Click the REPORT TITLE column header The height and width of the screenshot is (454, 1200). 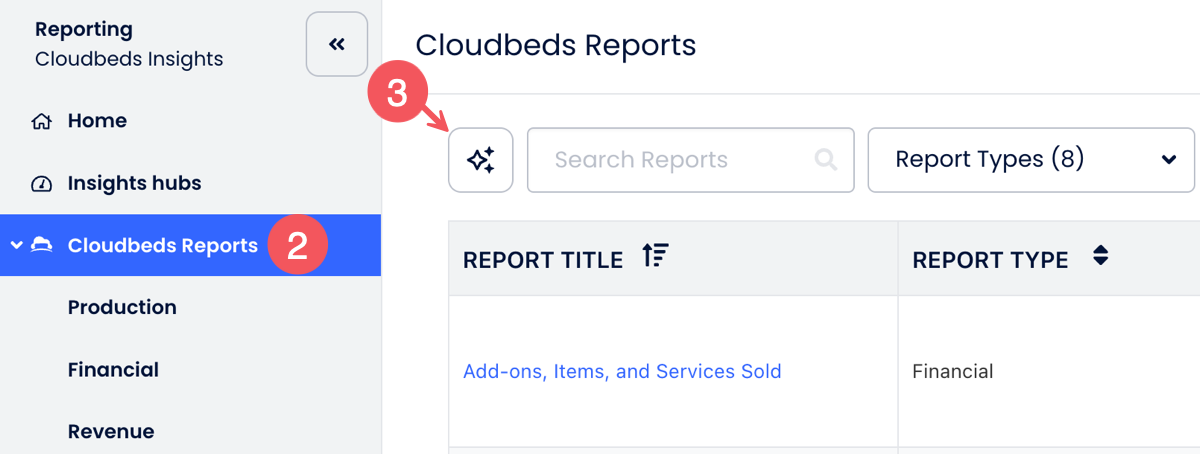click(x=543, y=260)
